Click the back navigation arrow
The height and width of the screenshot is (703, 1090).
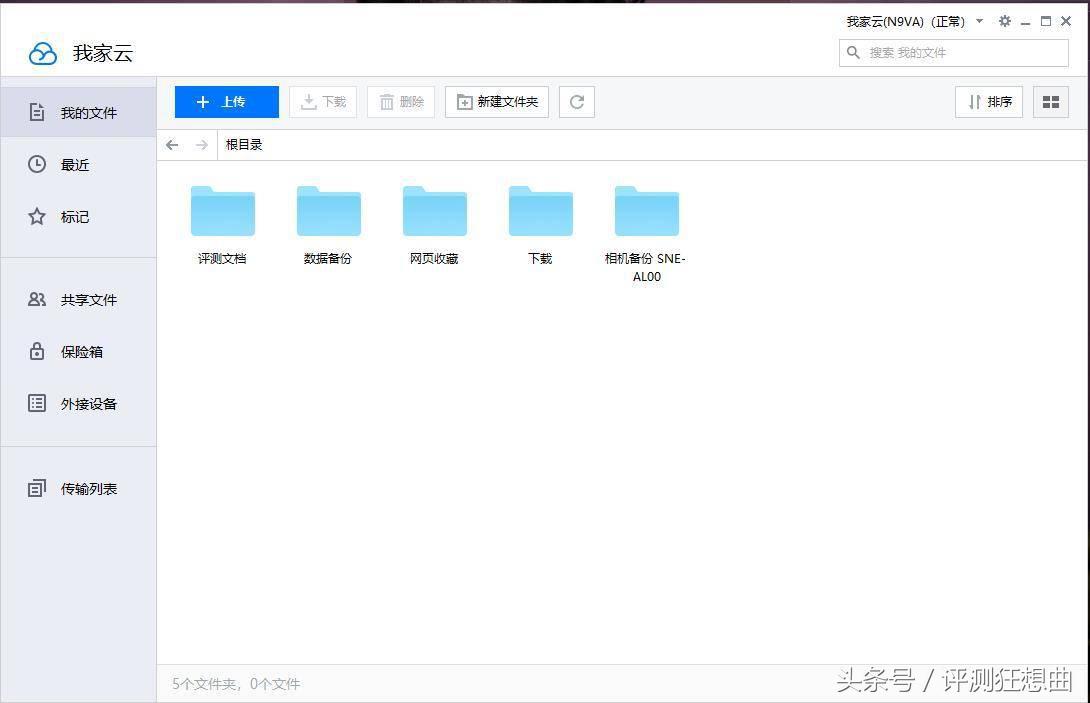[172, 144]
